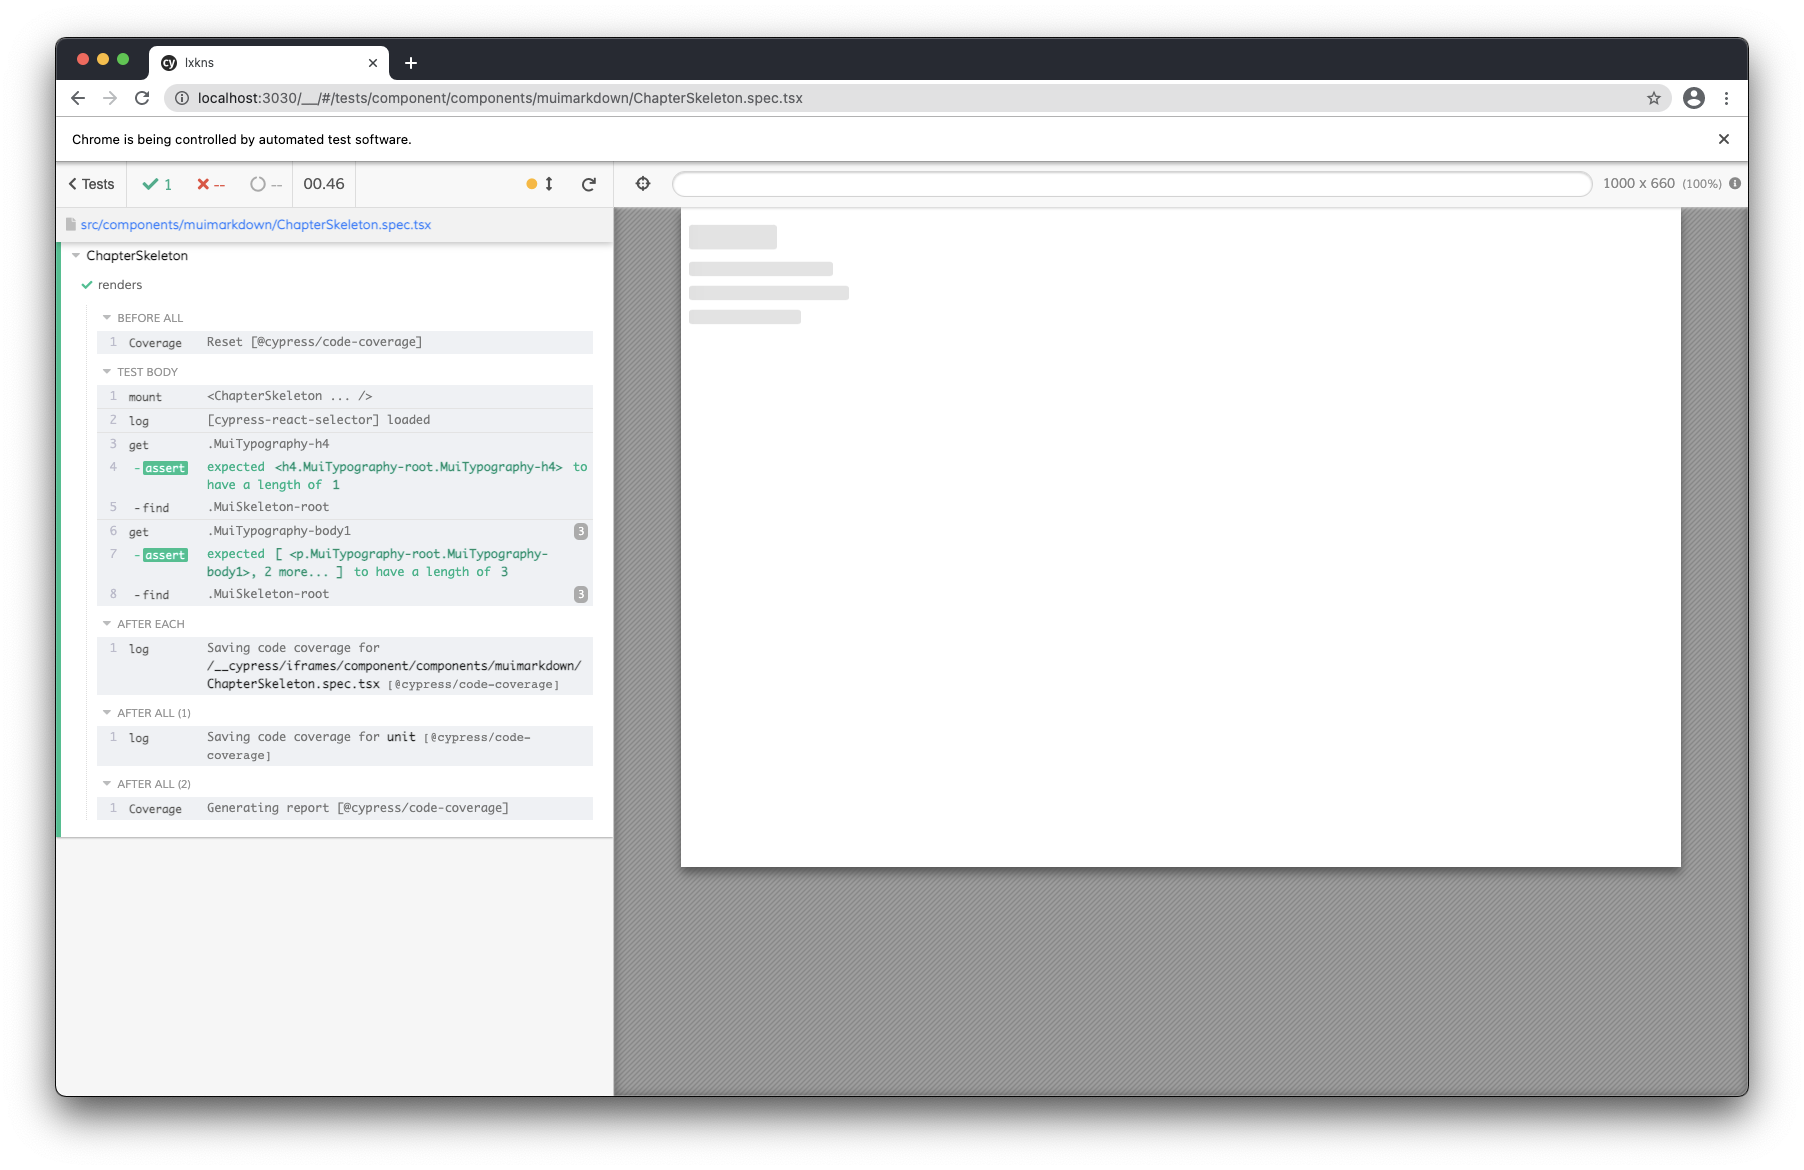Viewport: 1804px width, 1170px height.
Task: Open Chrome profile avatar
Action: pyautogui.click(x=1694, y=98)
